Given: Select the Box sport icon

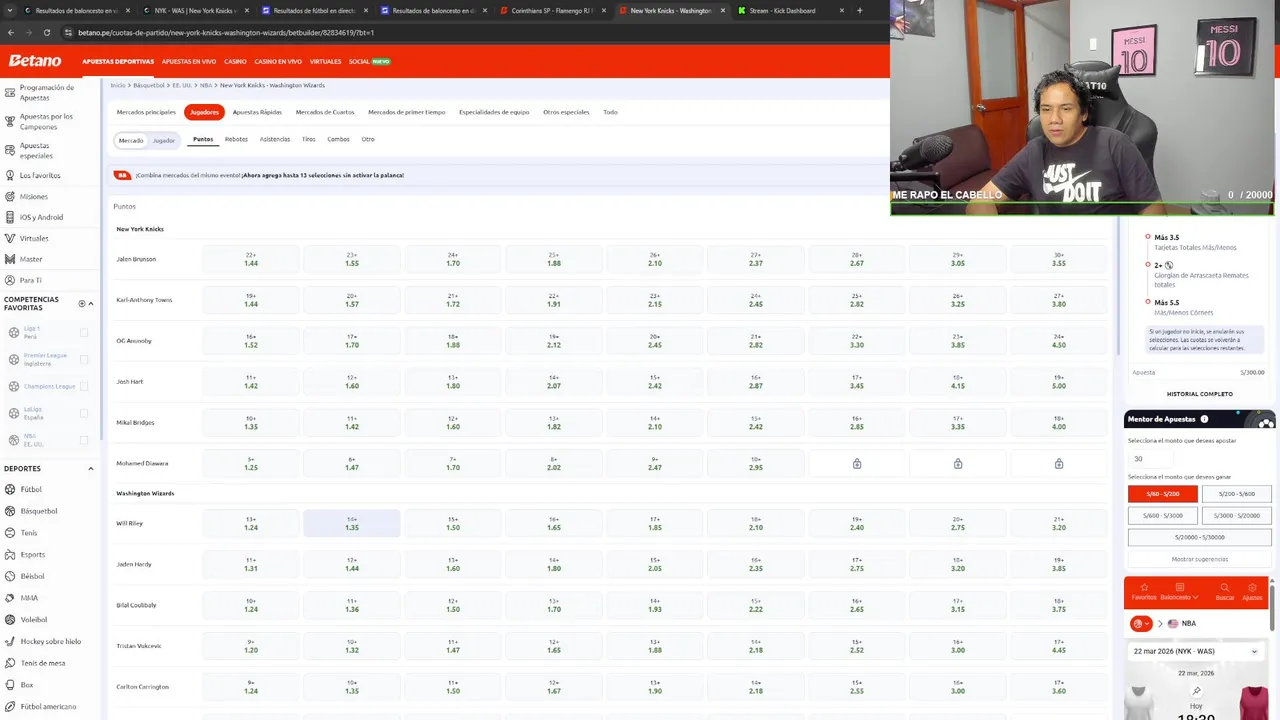Looking at the screenshot, I should [x=10, y=685].
